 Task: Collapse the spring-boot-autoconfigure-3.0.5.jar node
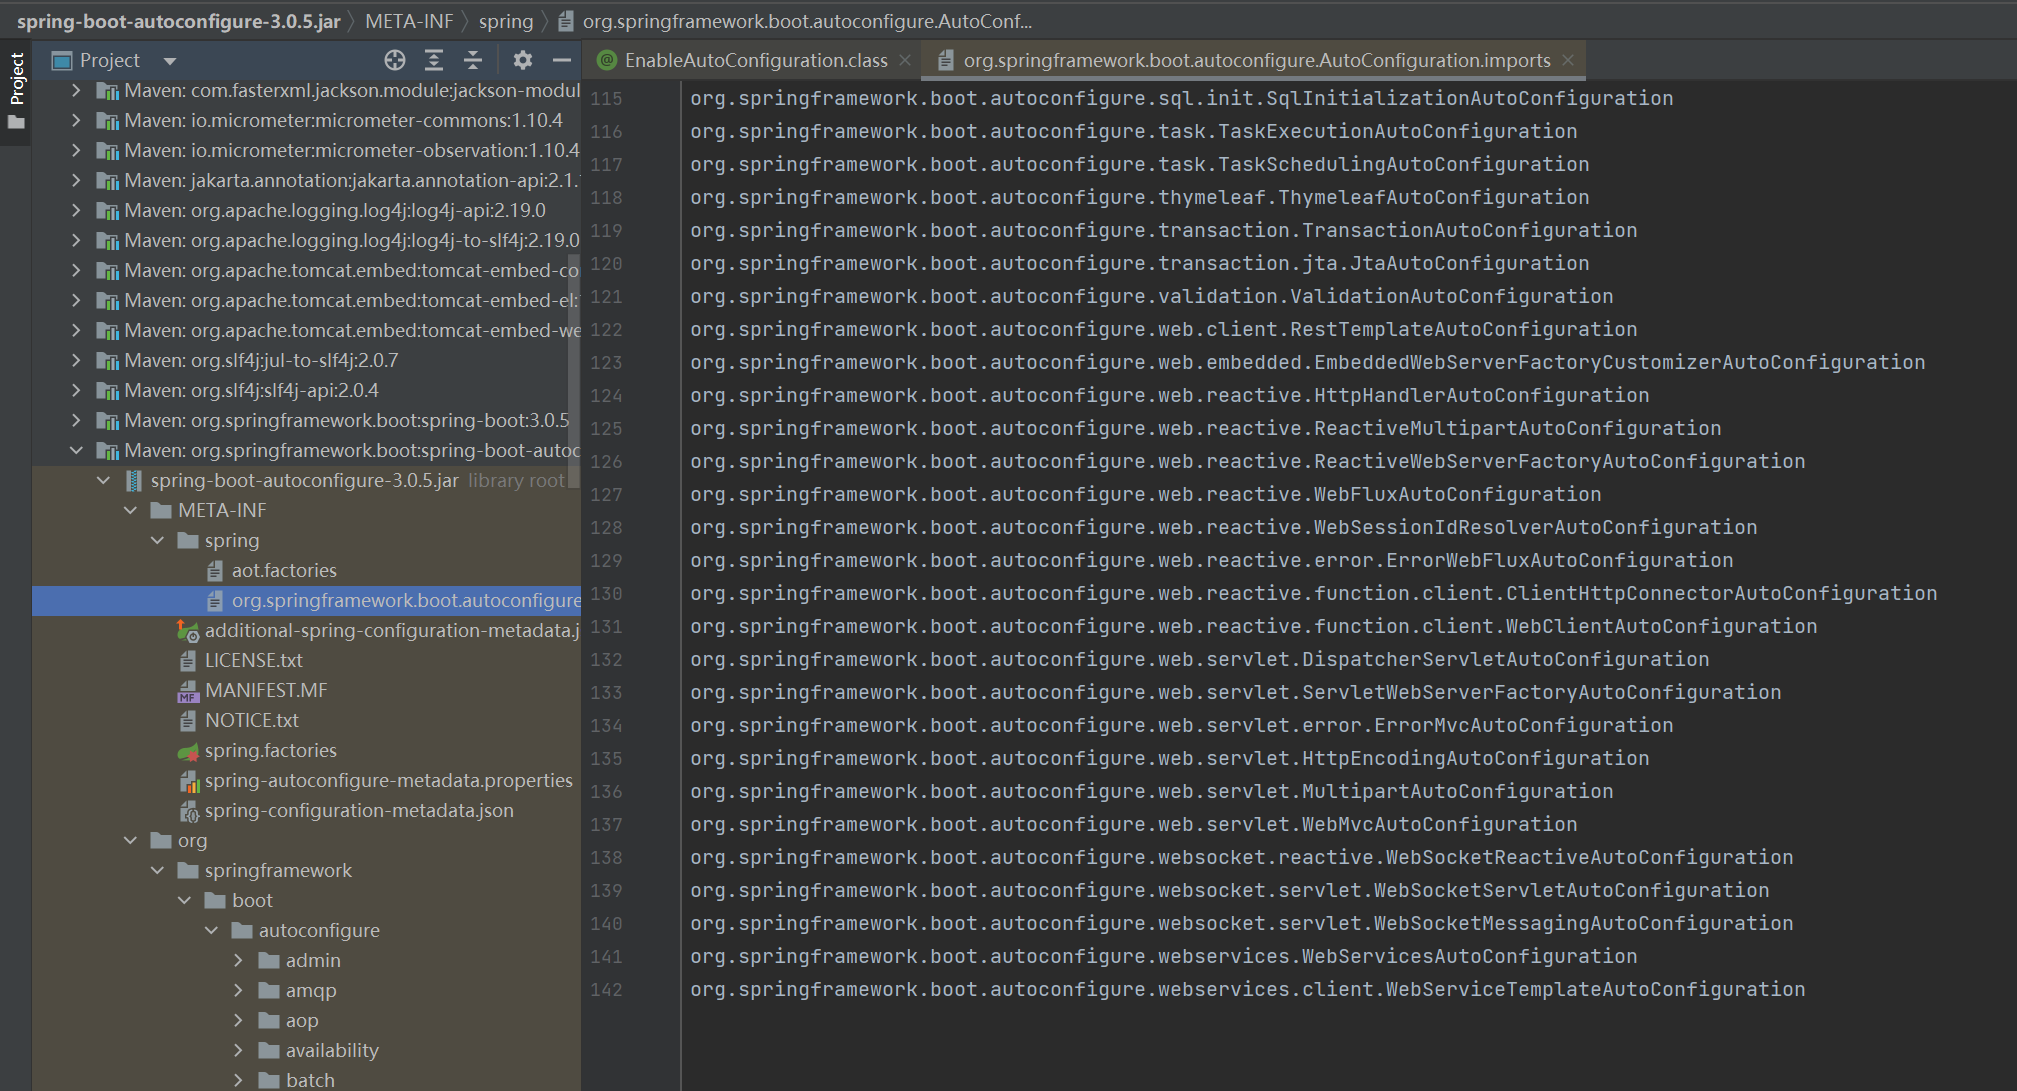104,480
